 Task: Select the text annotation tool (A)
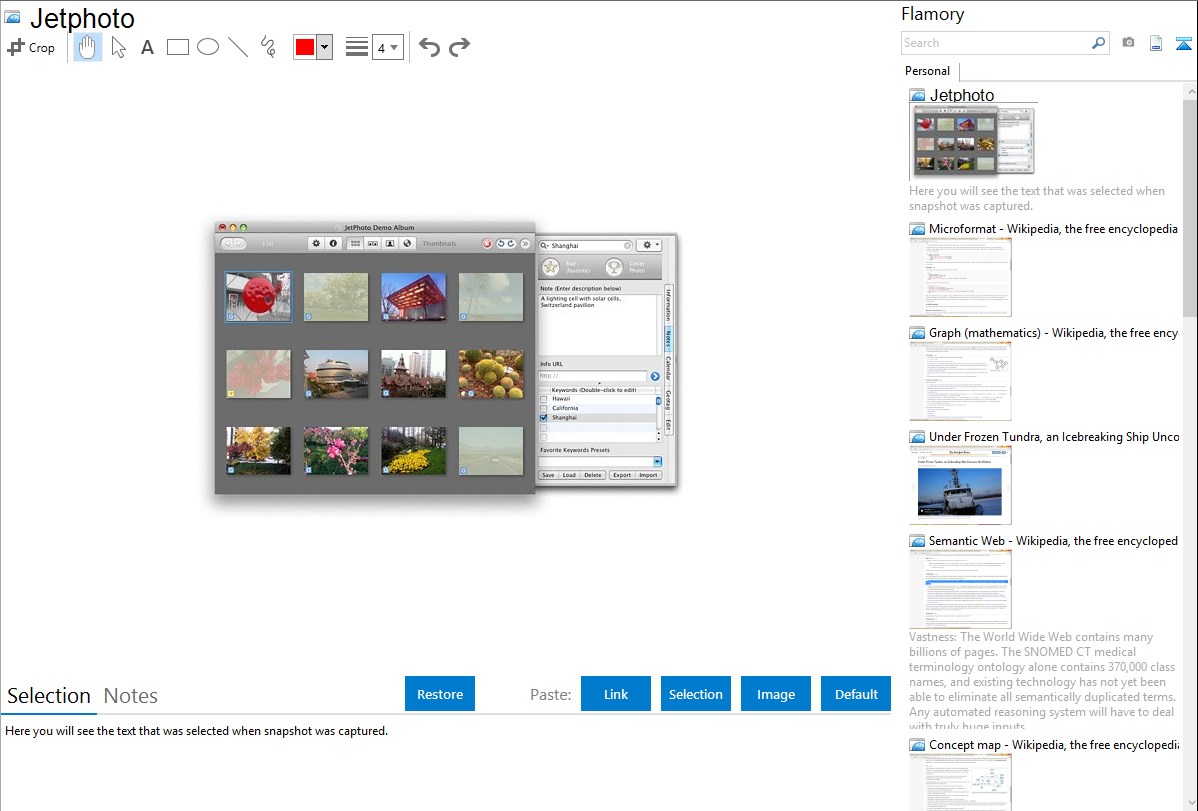(147, 47)
